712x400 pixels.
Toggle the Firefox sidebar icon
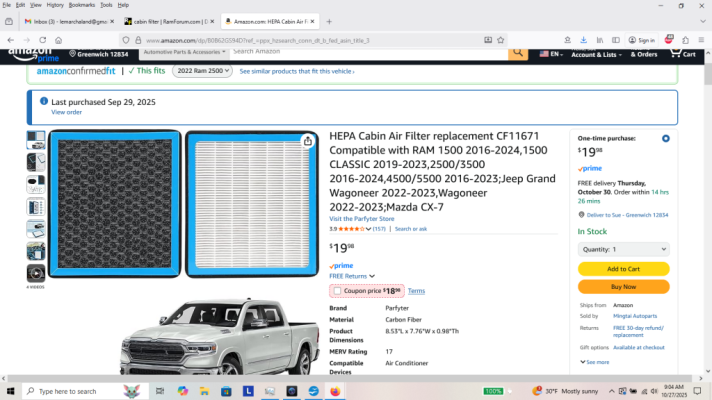pyautogui.click(x=616, y=40)
